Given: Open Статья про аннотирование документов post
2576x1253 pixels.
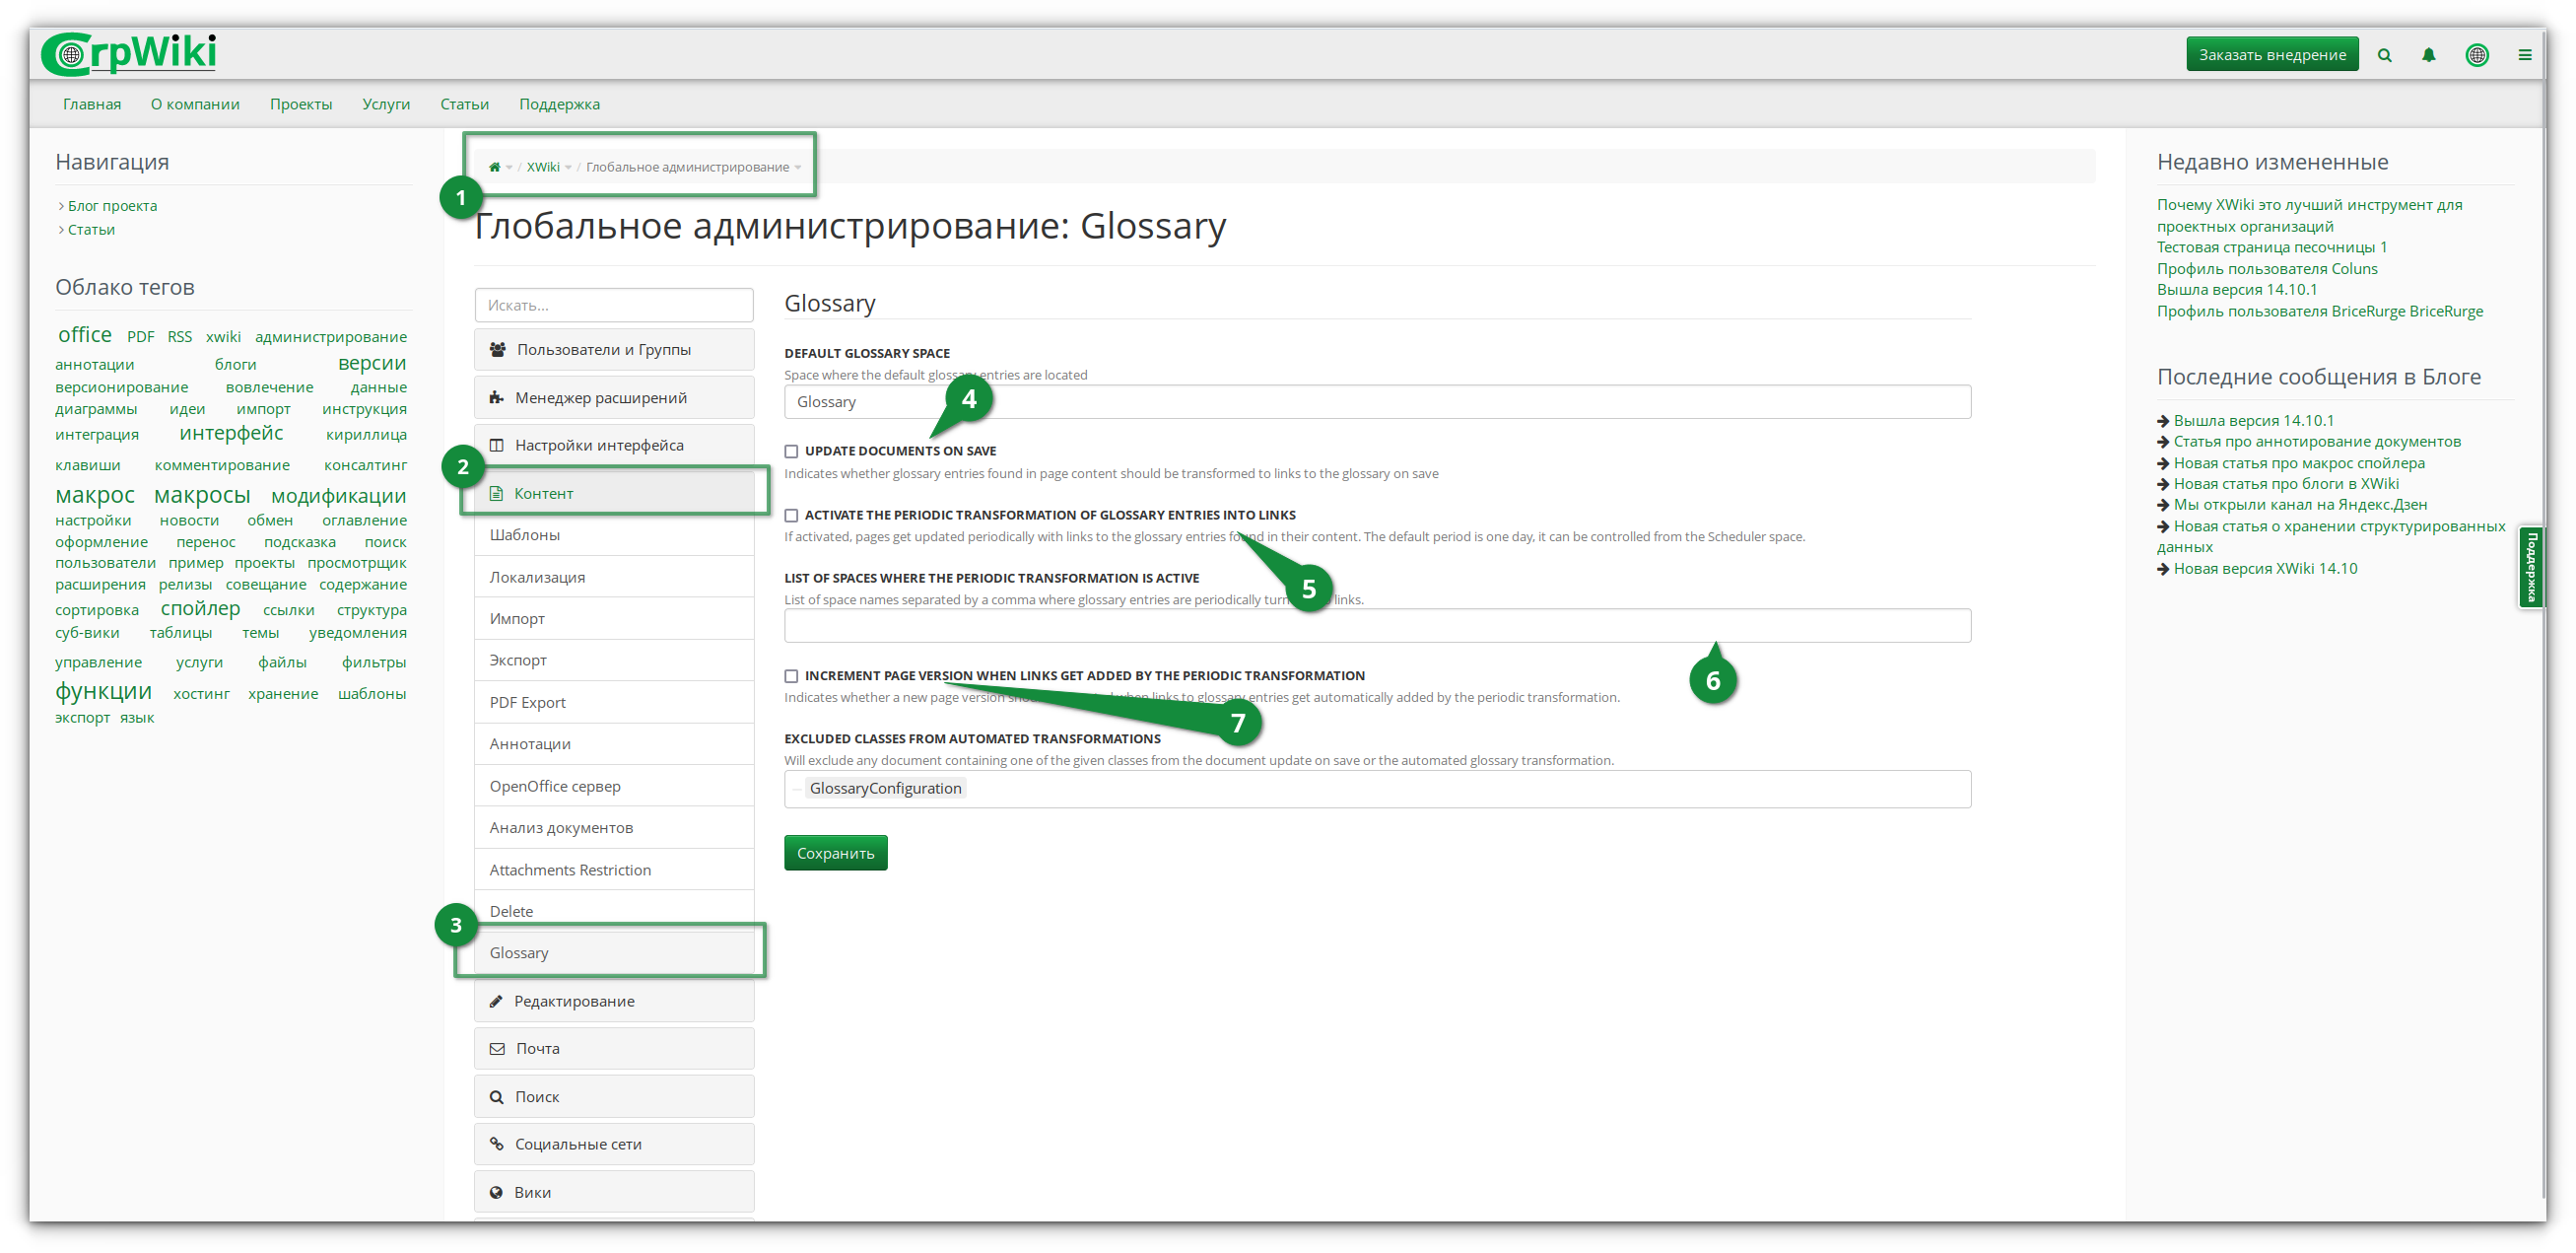Looking at the screenshot, I should (2317, 442).
